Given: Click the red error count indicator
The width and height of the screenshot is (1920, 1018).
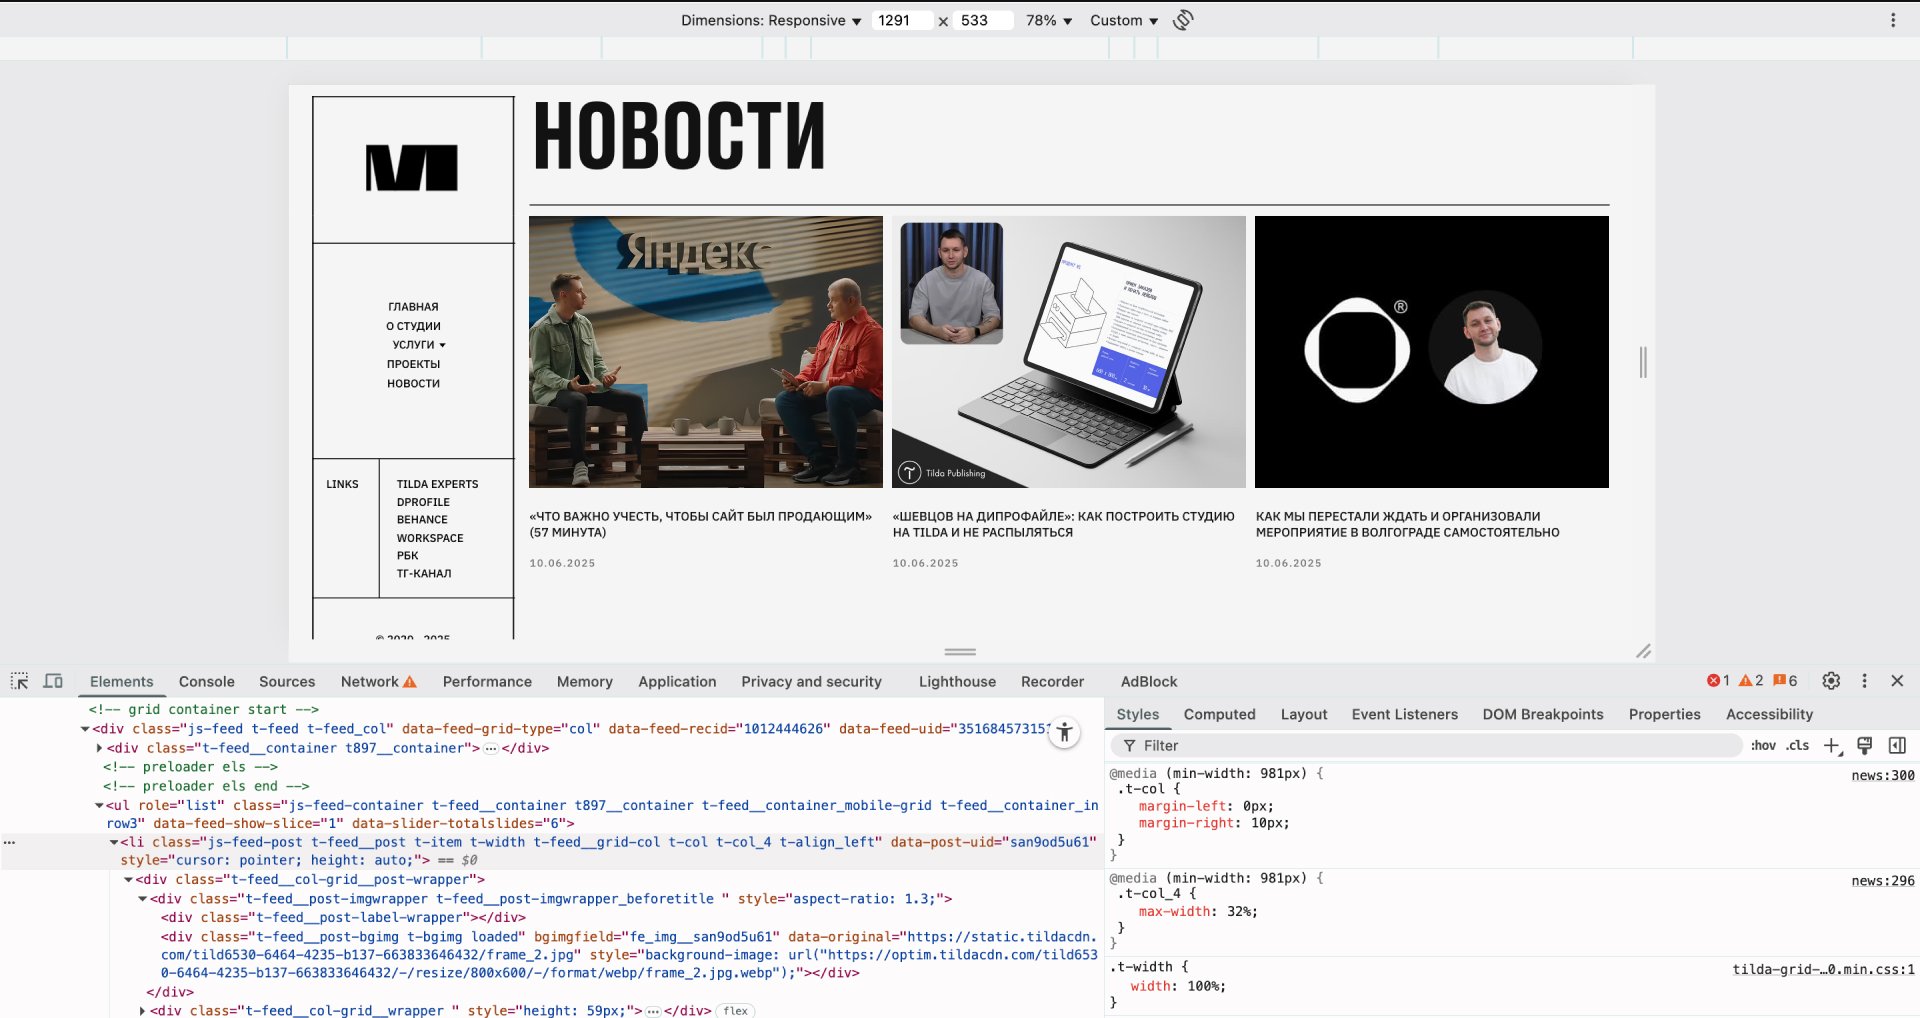Looking at the screenshot, I should point(1718,681).
